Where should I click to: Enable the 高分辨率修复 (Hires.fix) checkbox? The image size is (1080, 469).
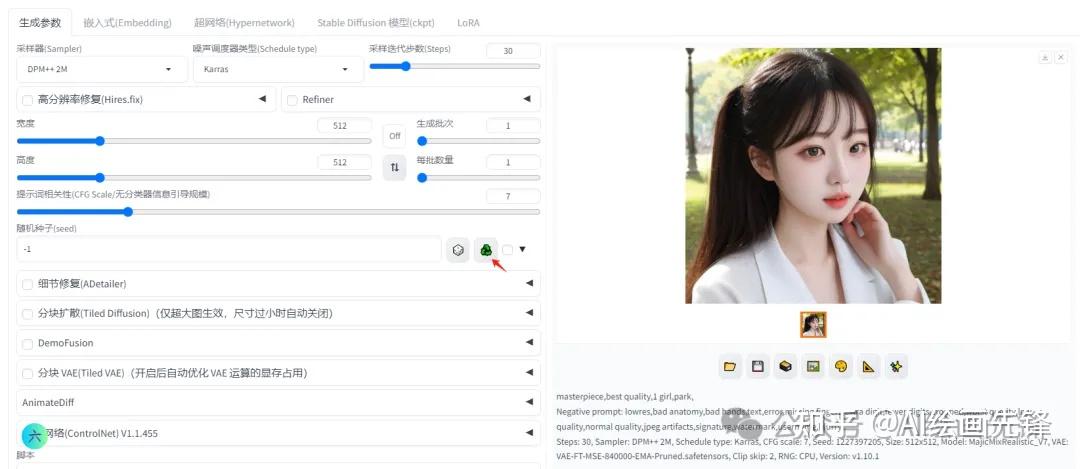click(28, 100)
